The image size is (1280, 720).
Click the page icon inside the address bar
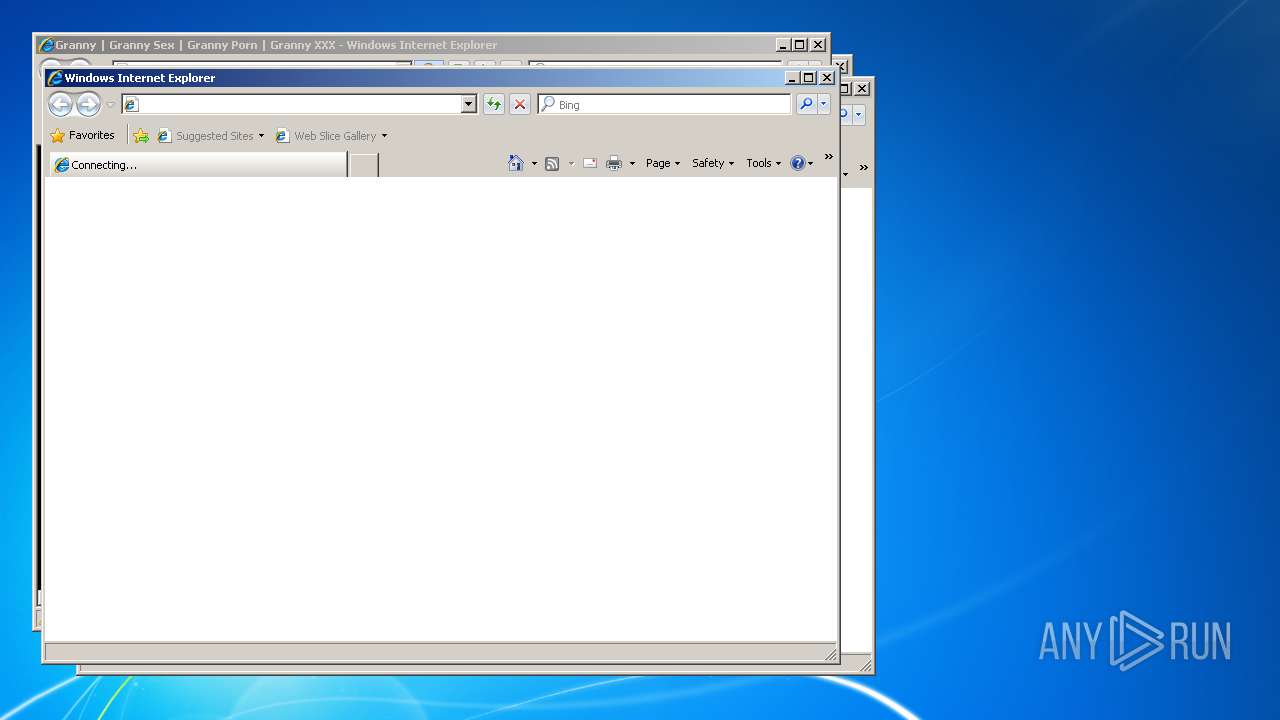(x=131, y=104)
